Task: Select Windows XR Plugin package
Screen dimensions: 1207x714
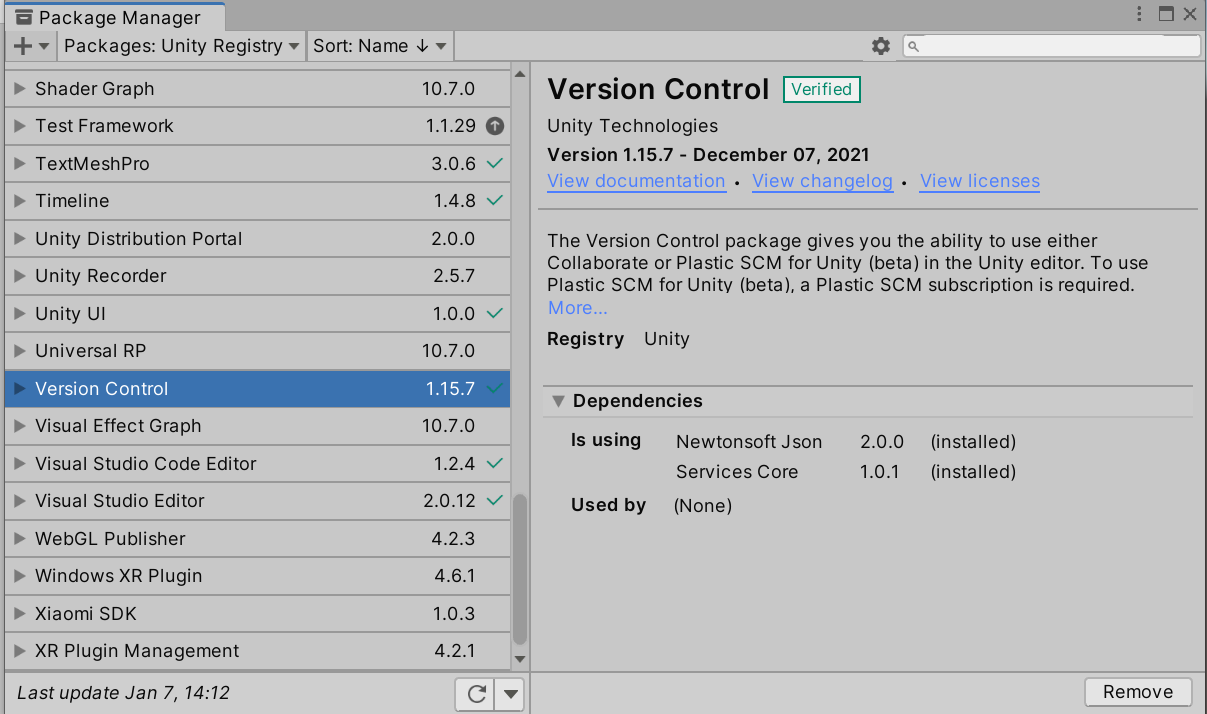Action: 258,576
